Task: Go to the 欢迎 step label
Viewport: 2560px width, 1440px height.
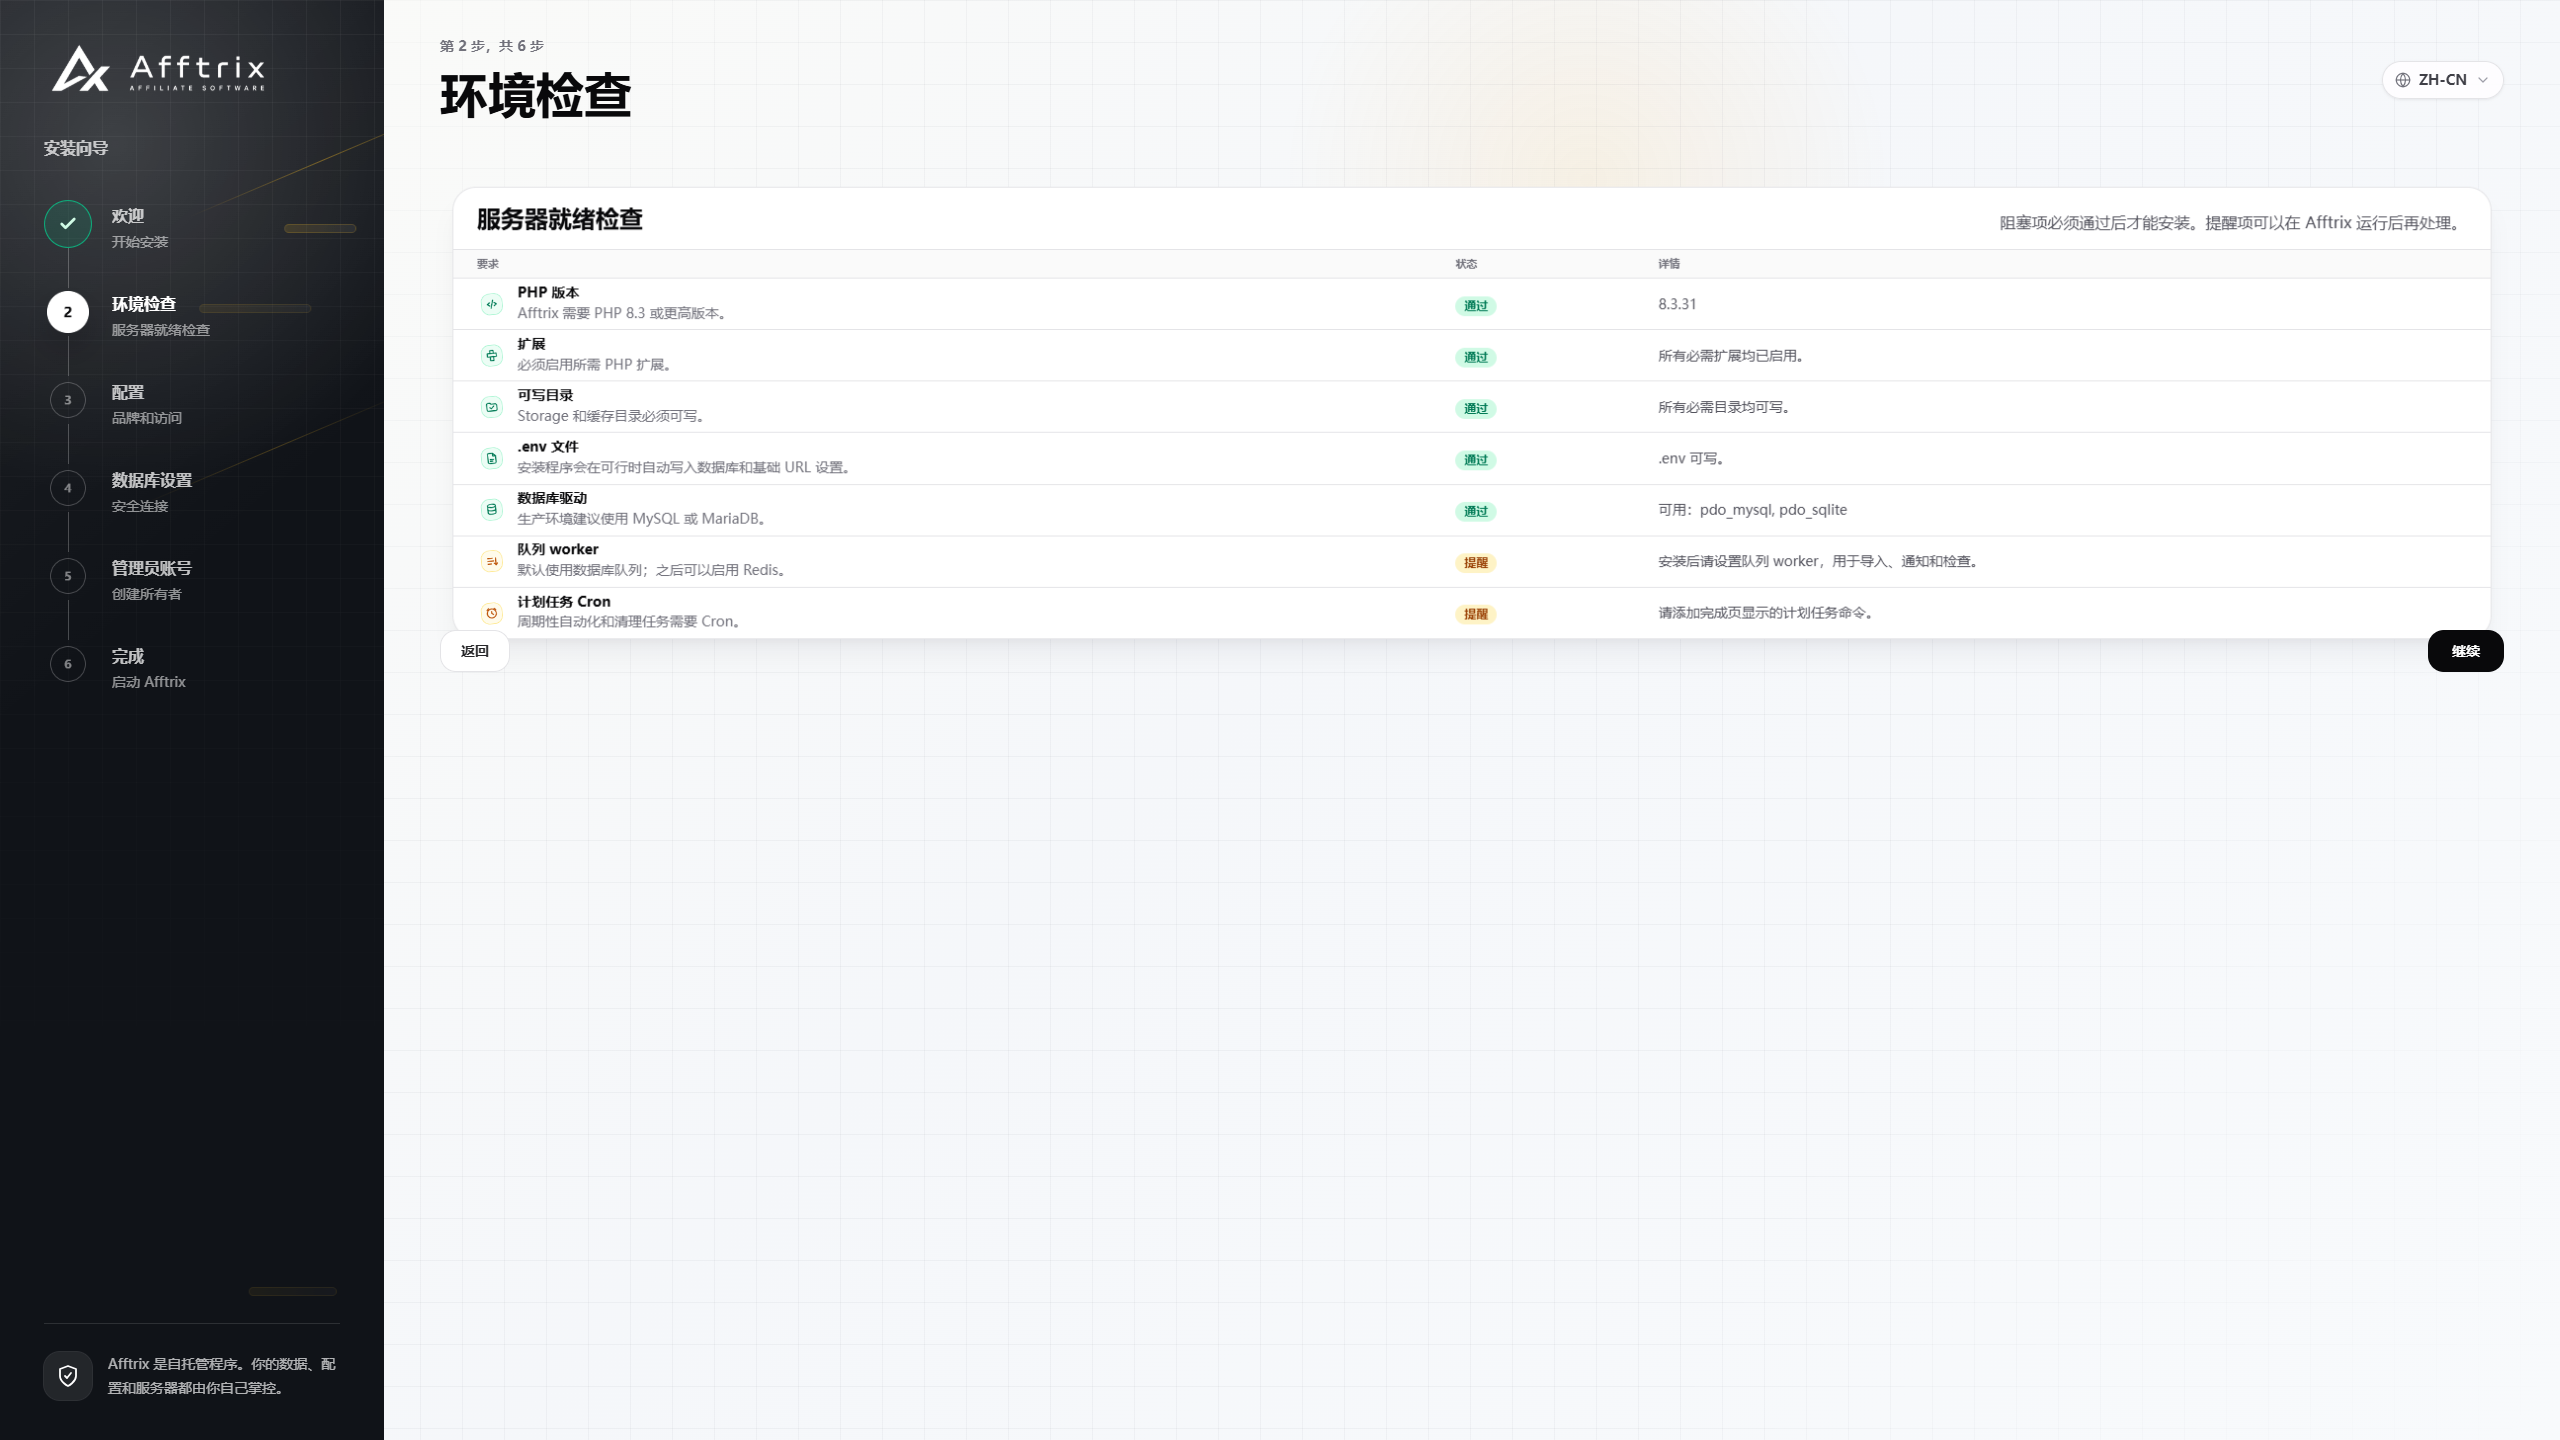Action: point(128,216)
